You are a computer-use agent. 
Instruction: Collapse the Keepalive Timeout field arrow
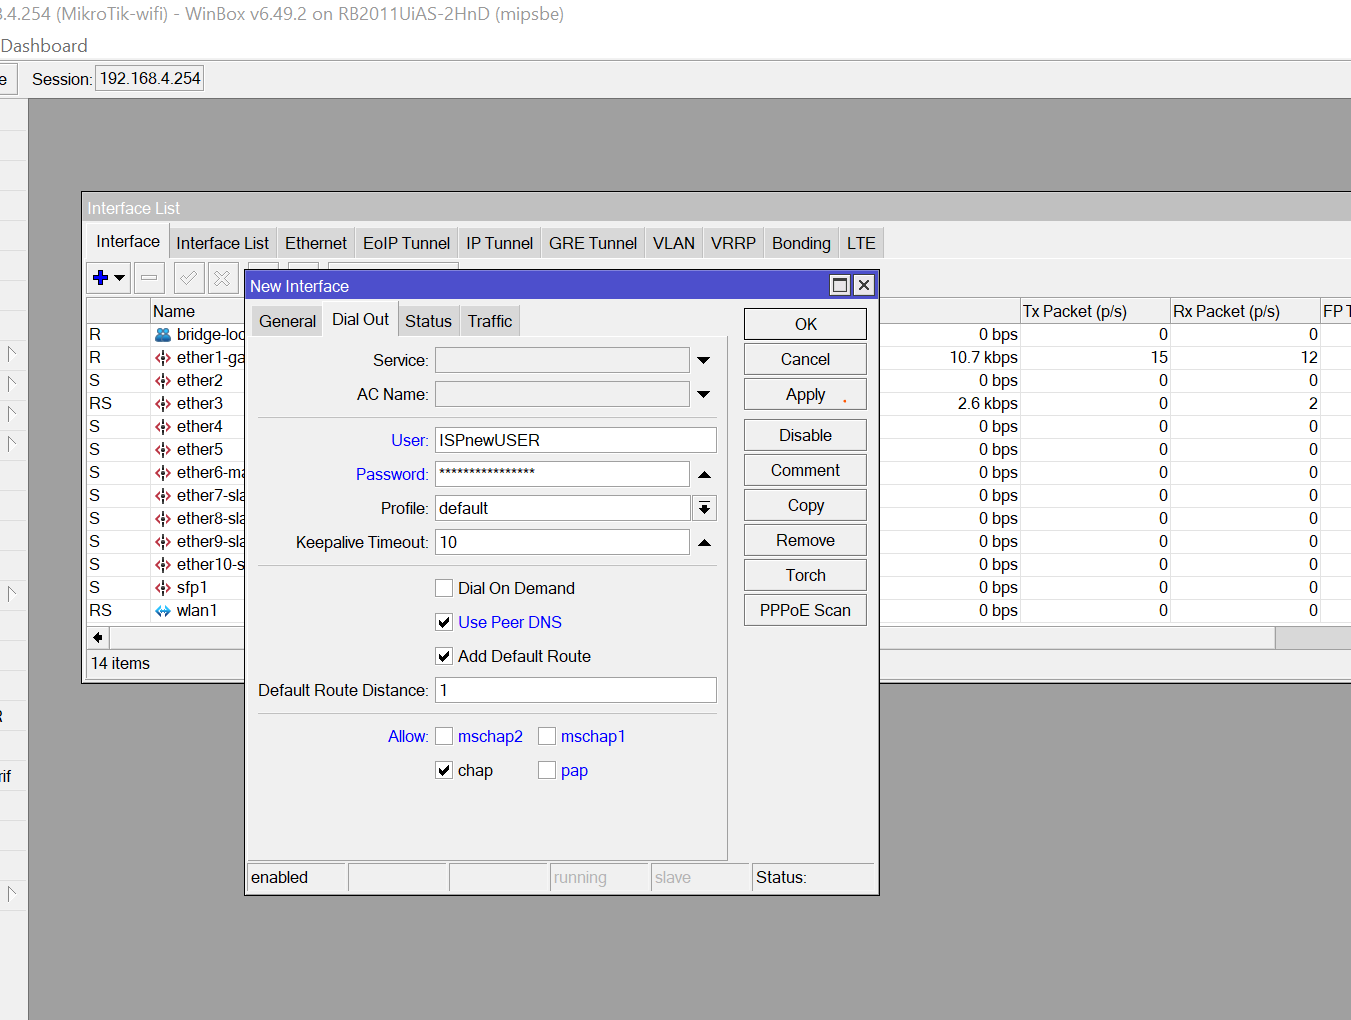pos(704,542)
